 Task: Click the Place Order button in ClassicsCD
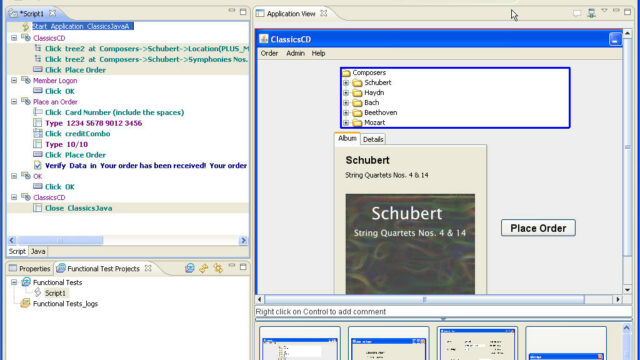click(x=538, y=228)
